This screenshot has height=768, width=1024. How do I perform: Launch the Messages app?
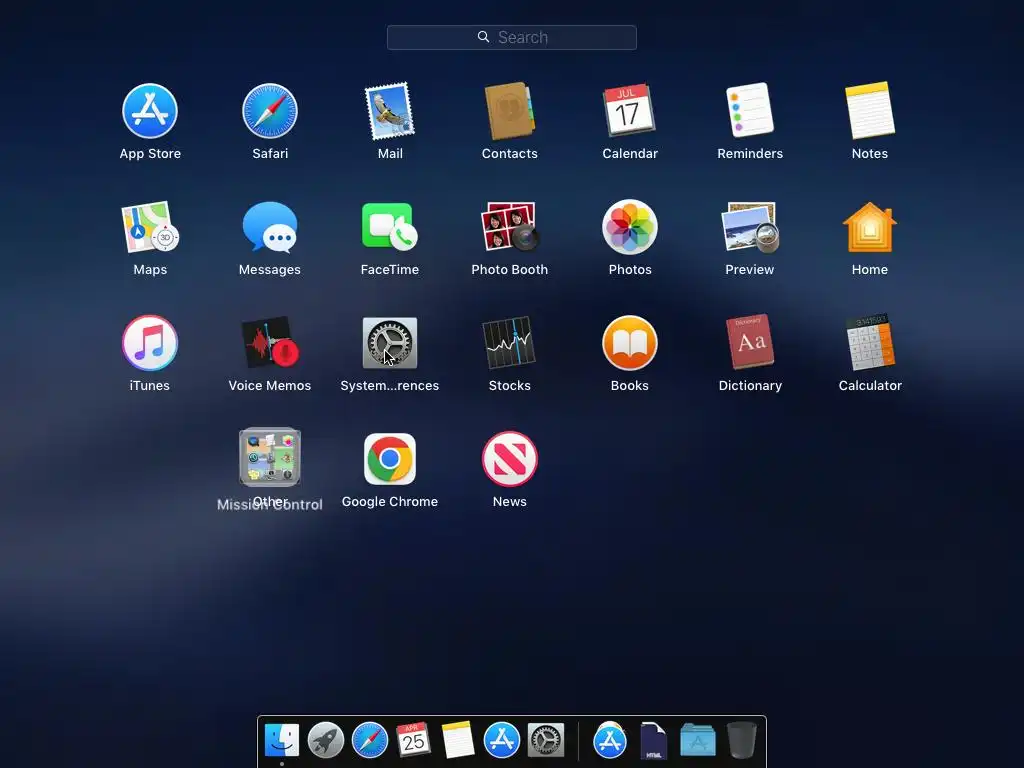click(270, 227)
